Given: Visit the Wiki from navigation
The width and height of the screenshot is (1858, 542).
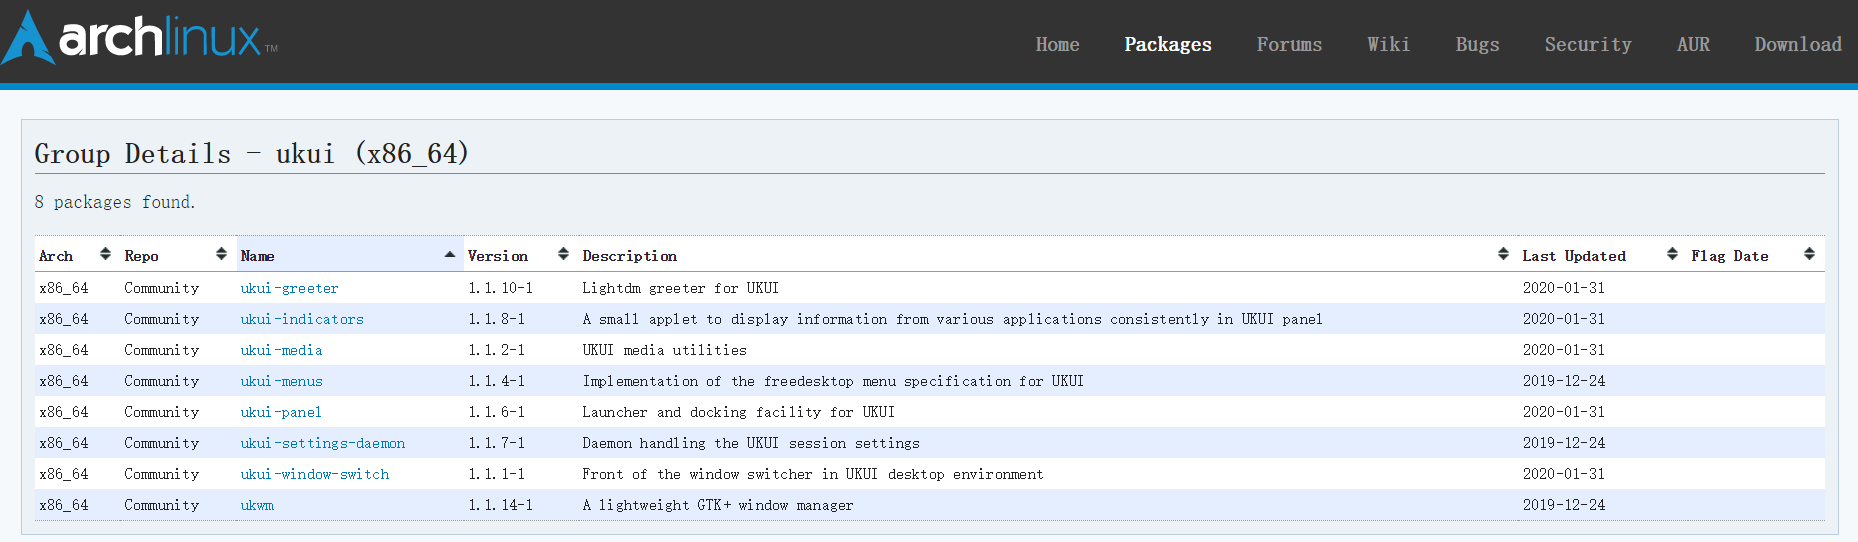Looking at the screenshot, I should point(1388,44).
